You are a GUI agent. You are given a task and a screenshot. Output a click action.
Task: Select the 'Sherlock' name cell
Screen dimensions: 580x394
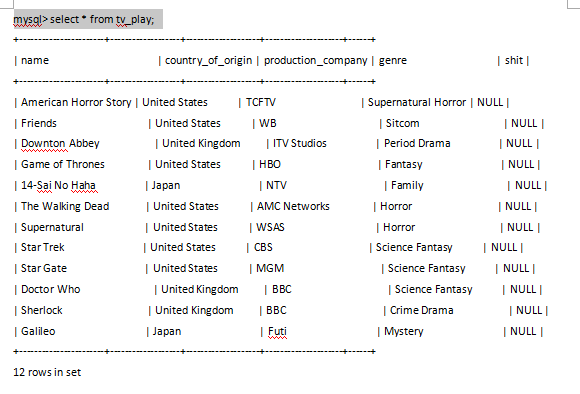pyautogui.click(x=42, y=310)
